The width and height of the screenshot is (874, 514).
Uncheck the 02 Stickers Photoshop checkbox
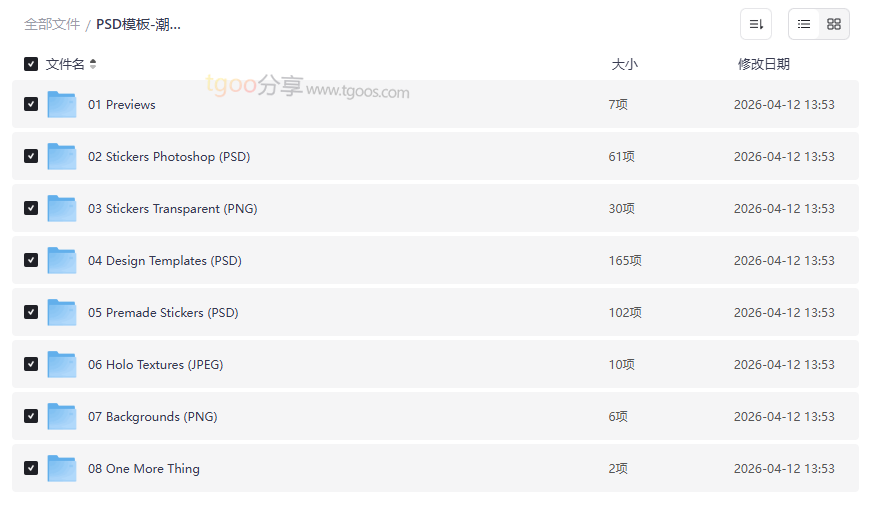pyautogui.click(x=31, y=156)
